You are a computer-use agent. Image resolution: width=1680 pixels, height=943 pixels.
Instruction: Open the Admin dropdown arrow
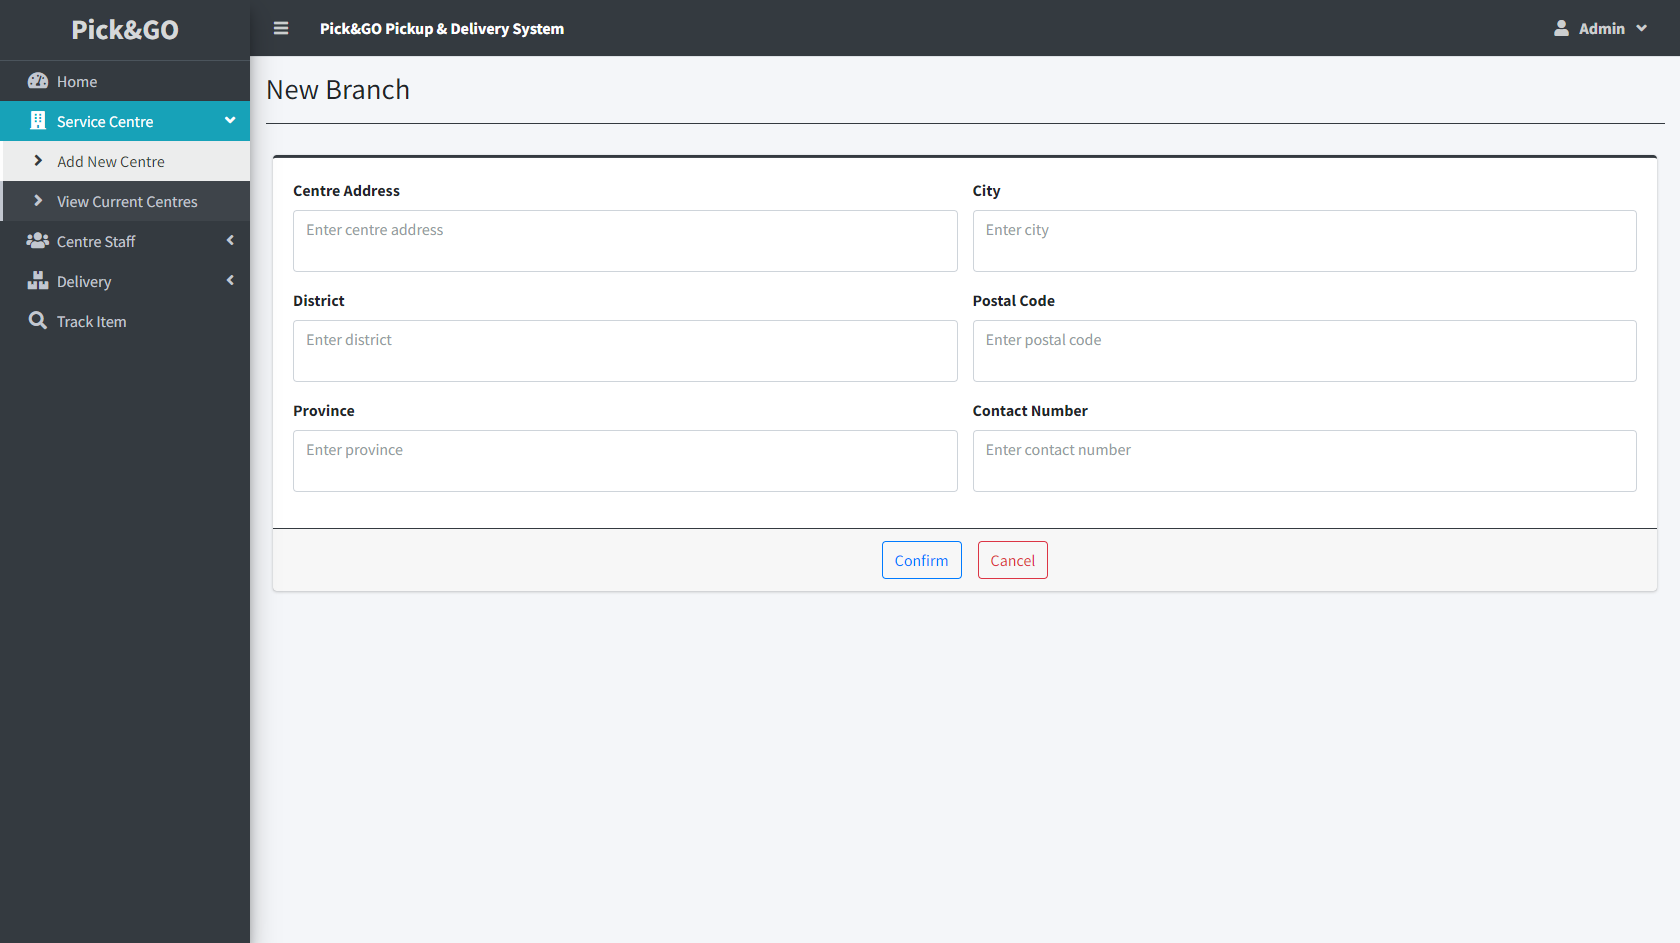(1641, 28)
